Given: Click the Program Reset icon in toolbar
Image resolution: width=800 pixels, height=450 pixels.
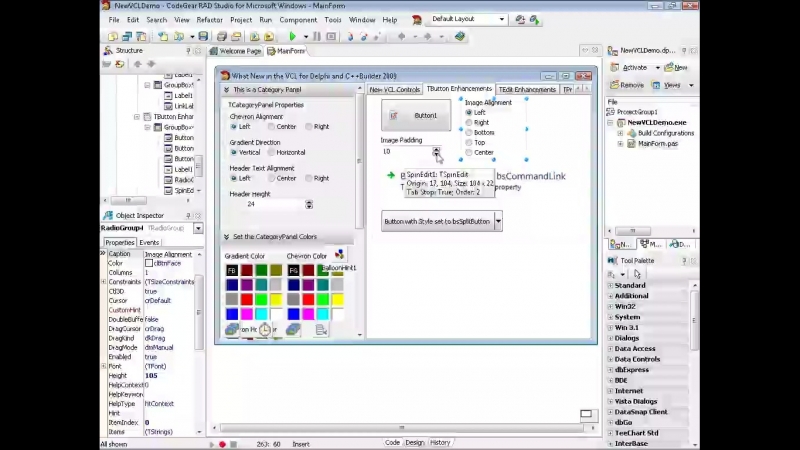Looking at the screenshot, I should (331, 37).
